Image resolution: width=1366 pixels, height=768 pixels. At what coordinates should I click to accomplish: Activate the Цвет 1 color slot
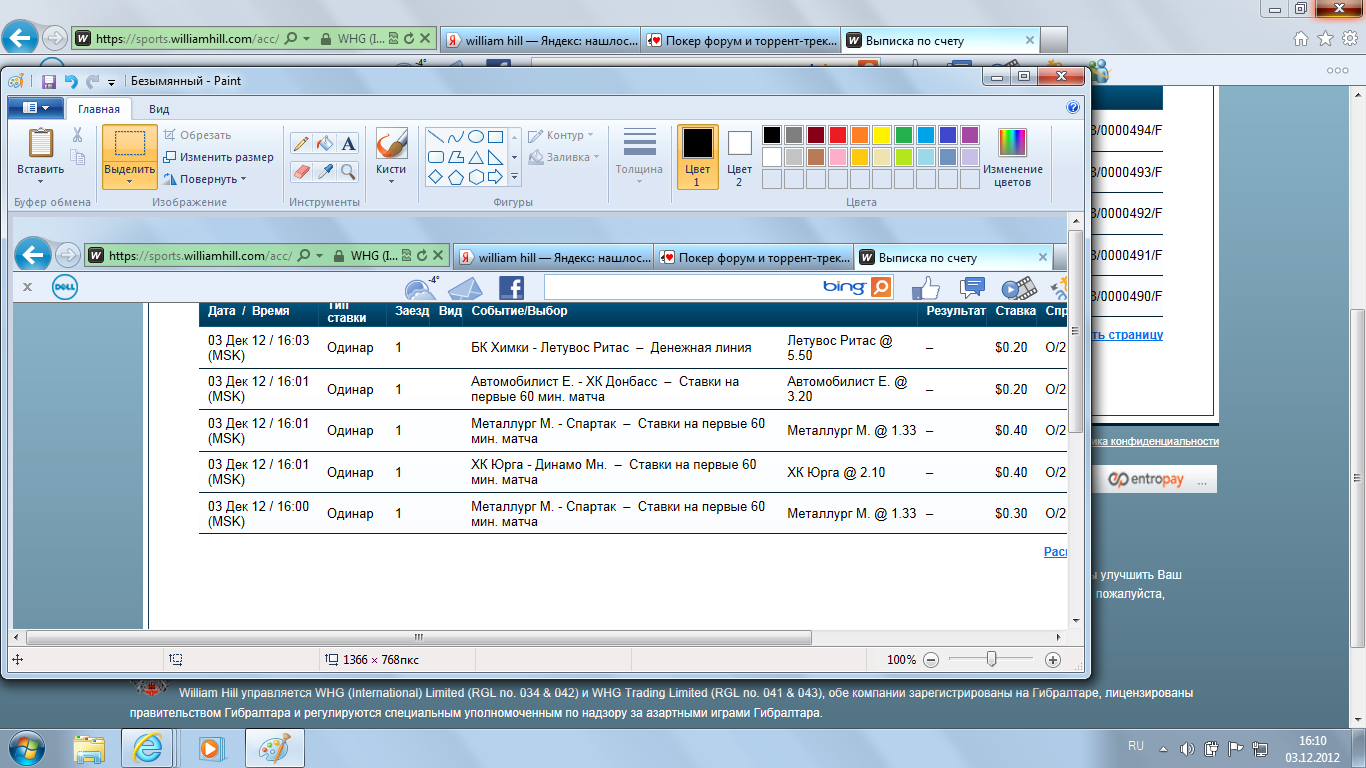(x=697, y=157)
